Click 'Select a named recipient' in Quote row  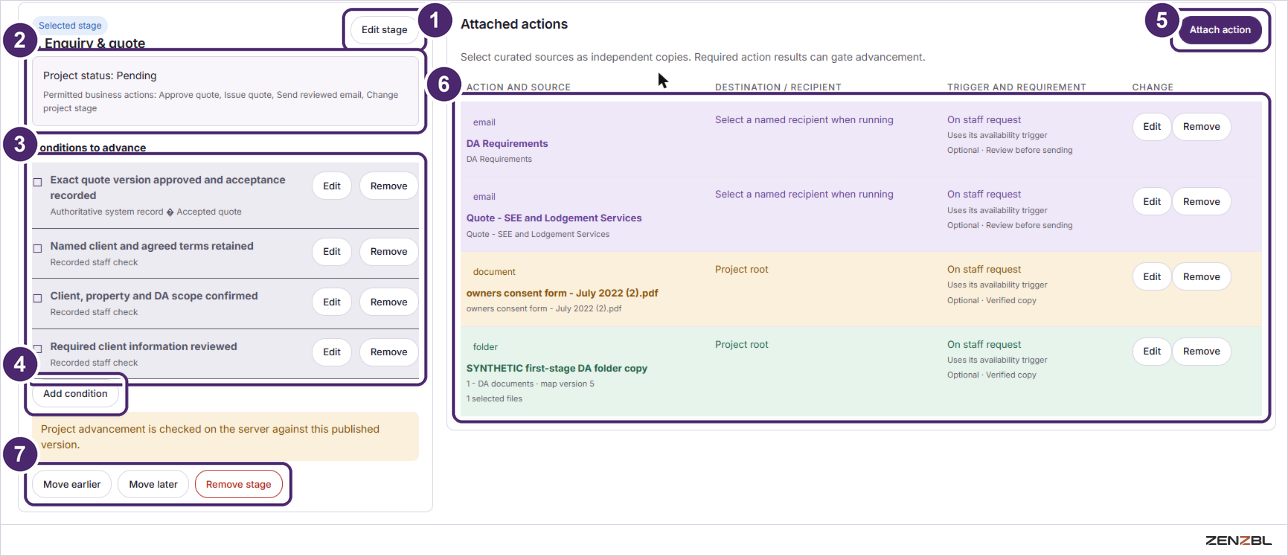[x=804, y=195]
